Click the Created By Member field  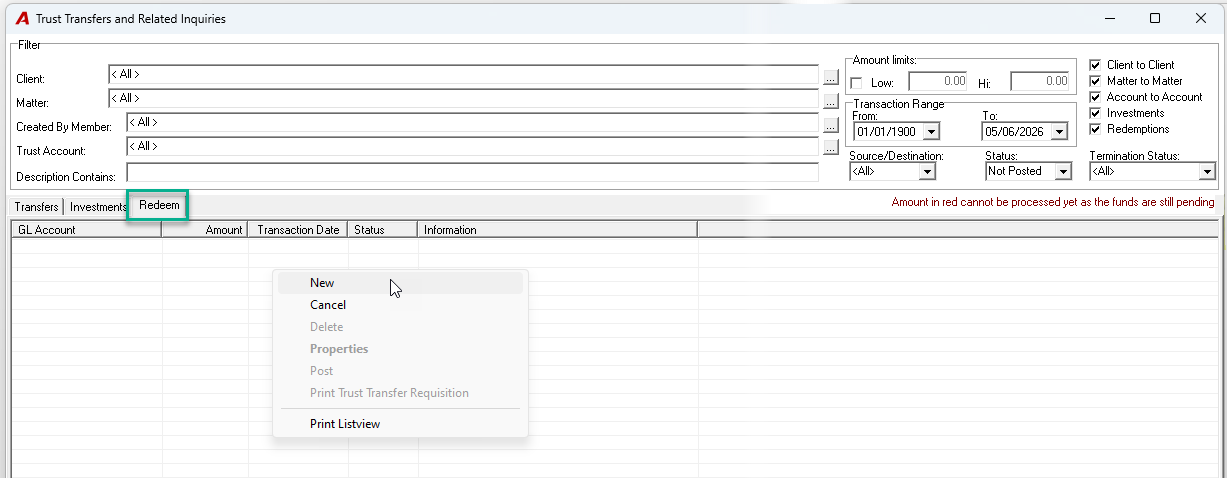click(473, 123)
